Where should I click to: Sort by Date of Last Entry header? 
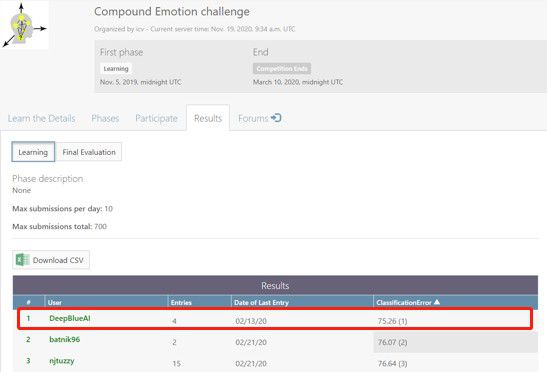click(261, 302)
